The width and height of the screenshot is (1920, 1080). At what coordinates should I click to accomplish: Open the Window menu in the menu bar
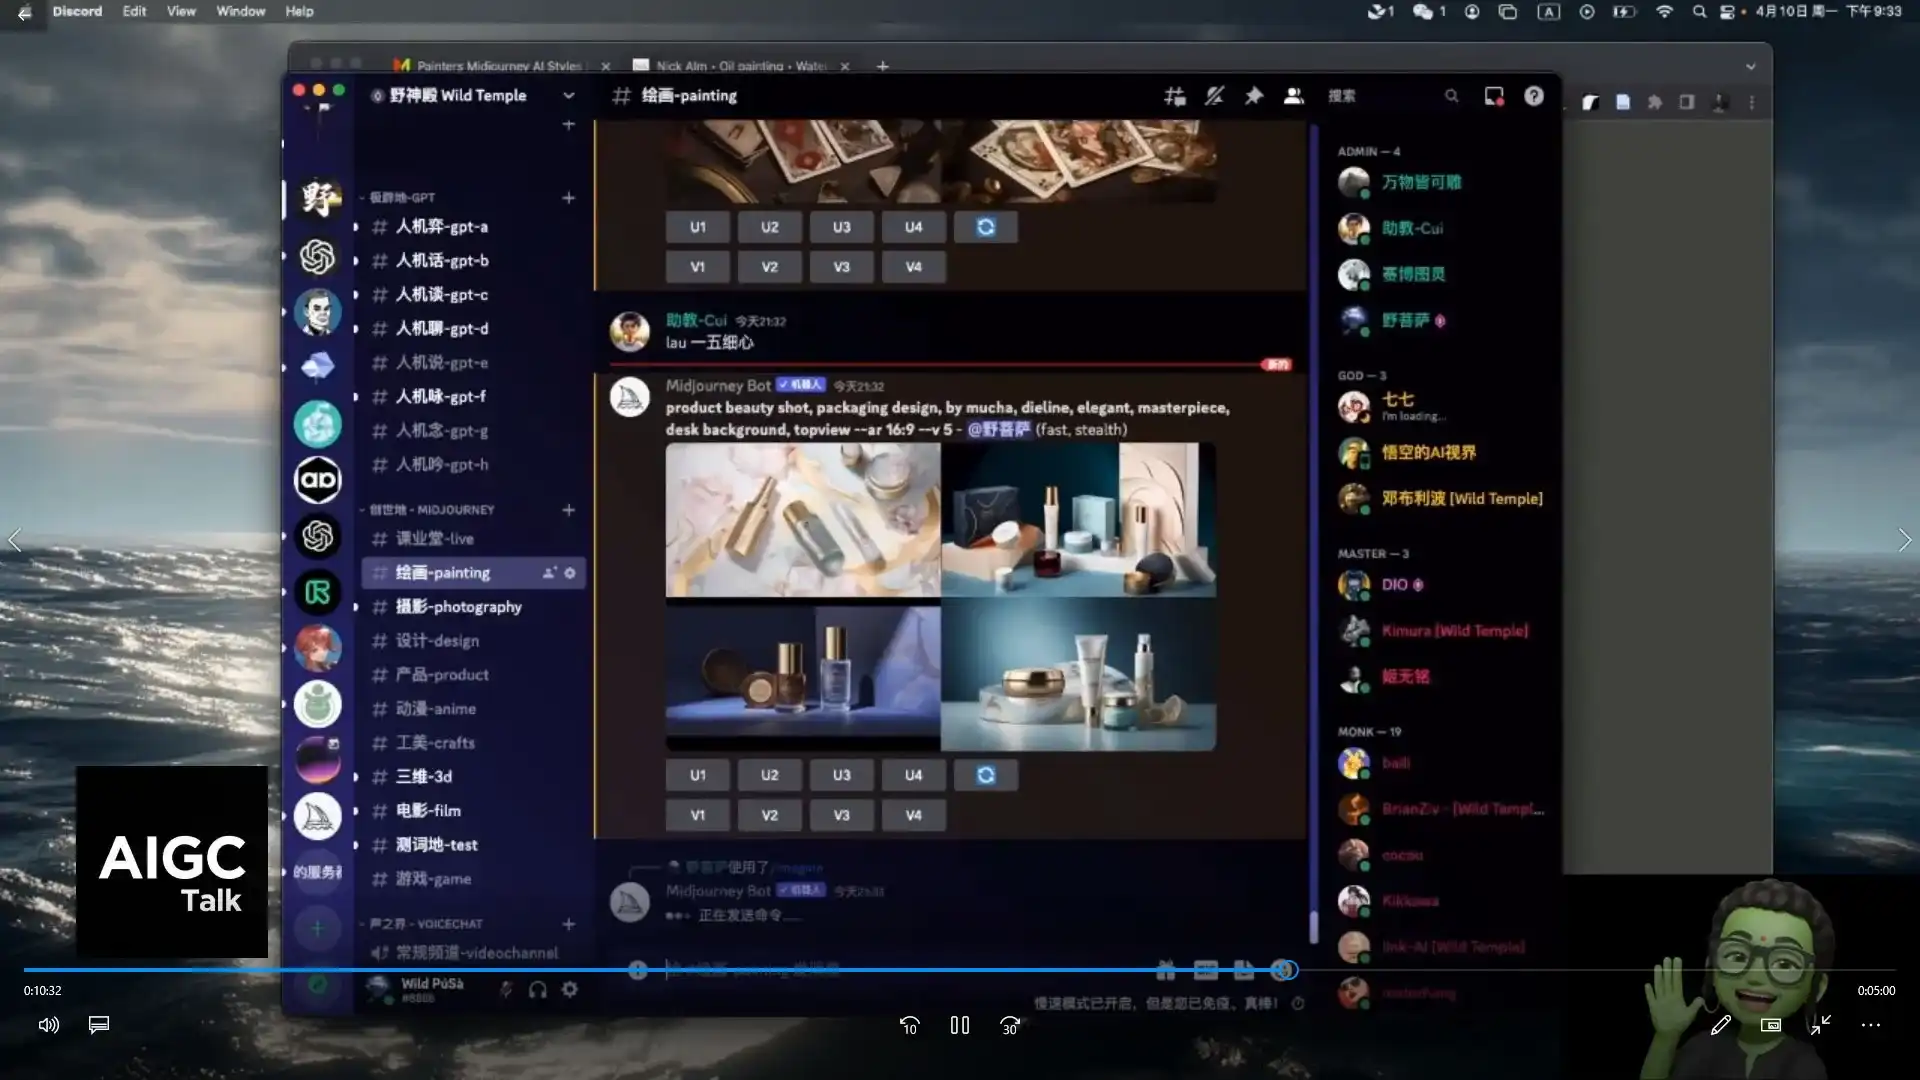pyautogui.click(x=240, y=11)
